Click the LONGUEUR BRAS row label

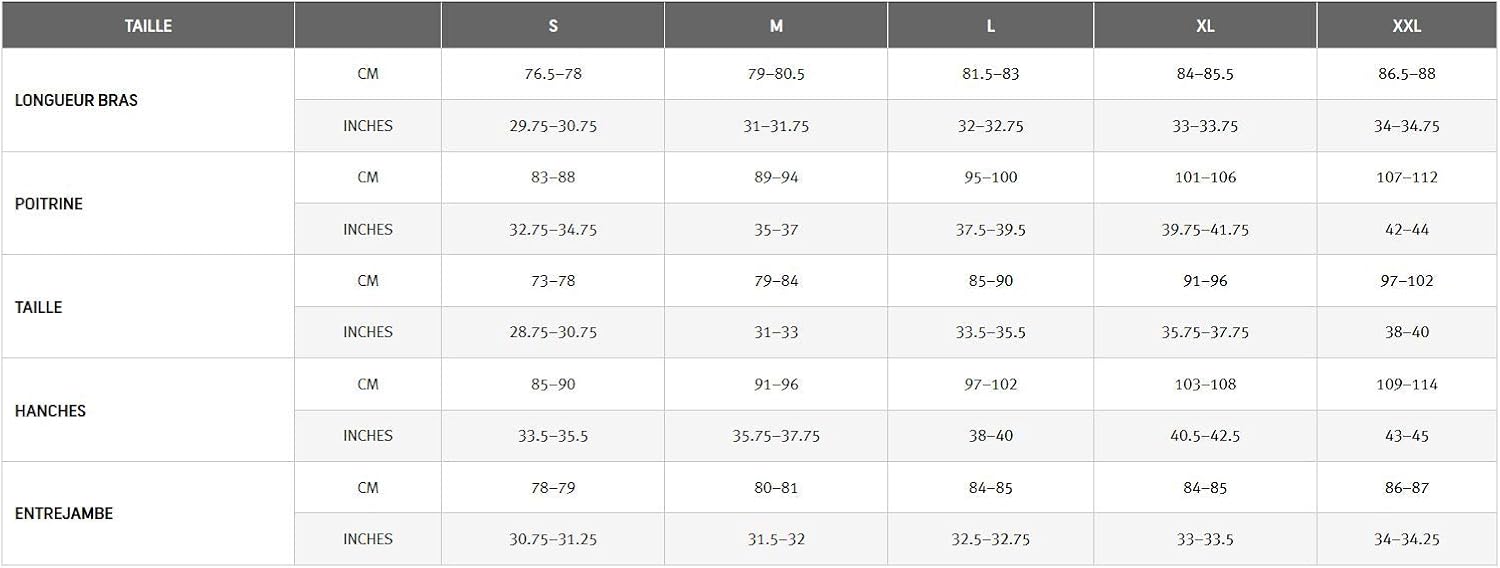click(x=76, y=101)
